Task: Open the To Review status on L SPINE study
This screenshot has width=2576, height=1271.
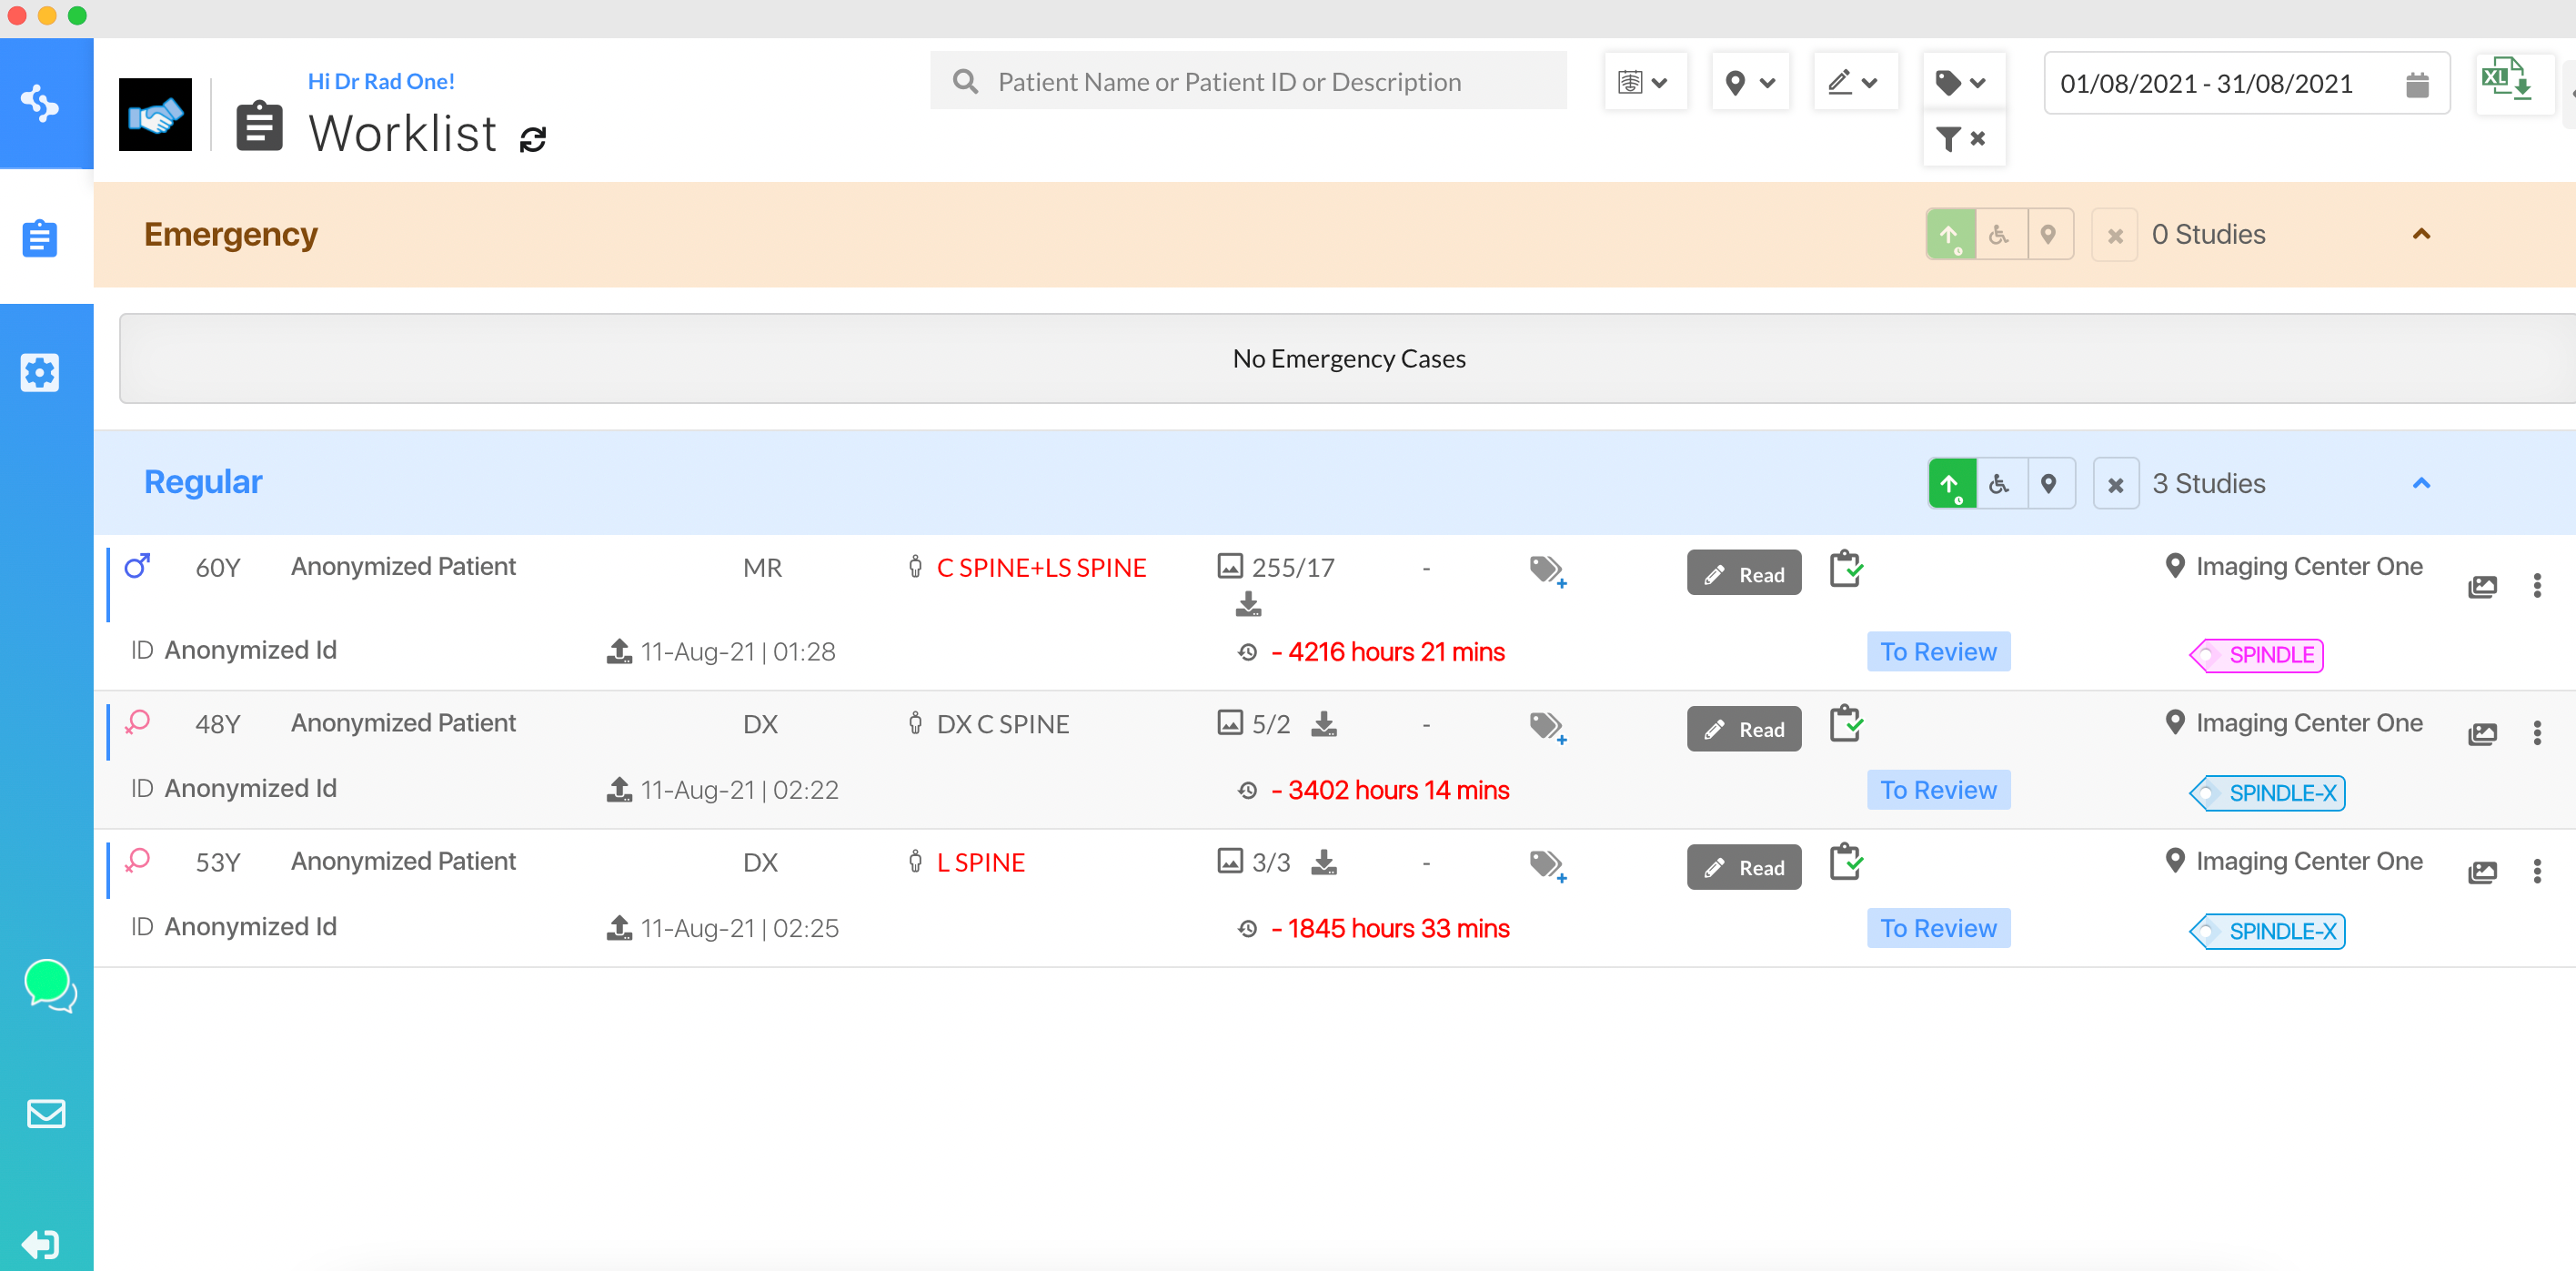Action: click(x=1938, y=927)
